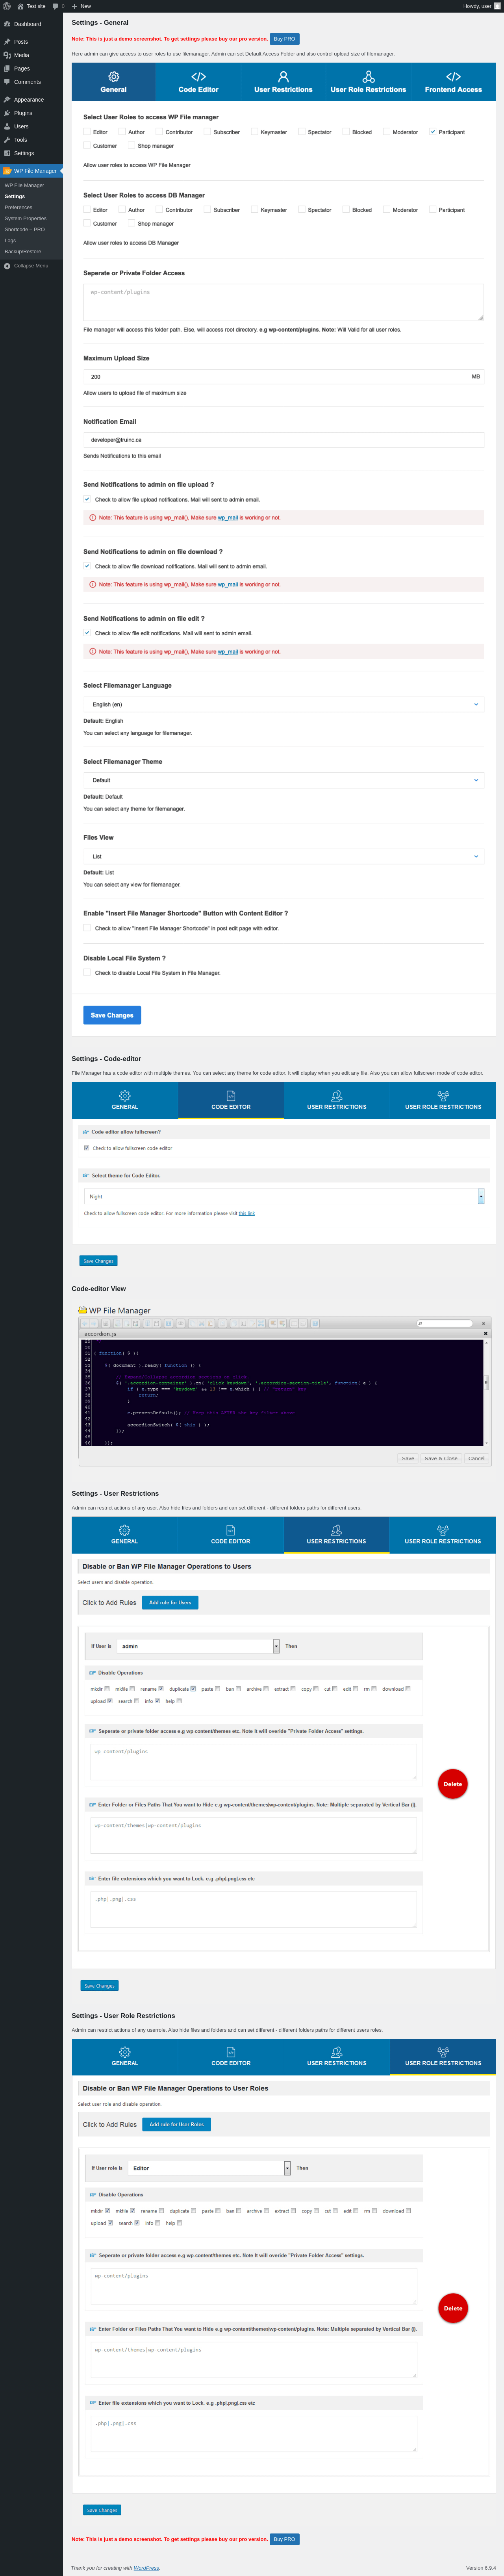Toggle file upload notifications checkbox
504x2576 pixels.
point(87,499)
